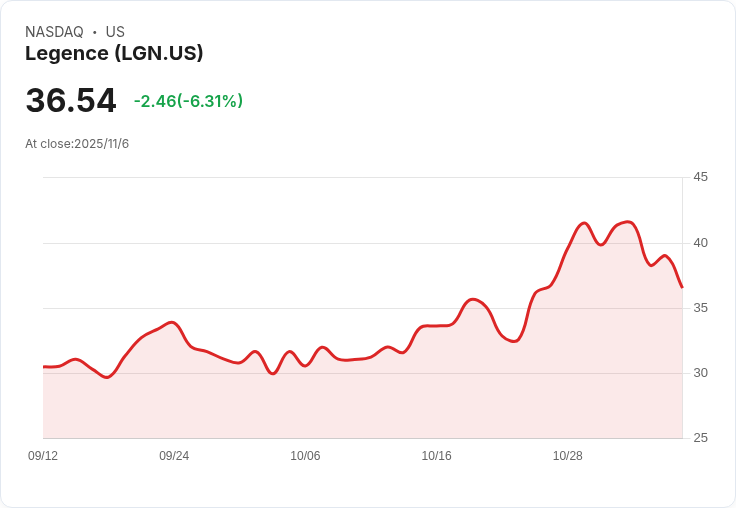Select the 35 price axis label
This screenshot has height=508, width=736.
(x=700, y=307)
